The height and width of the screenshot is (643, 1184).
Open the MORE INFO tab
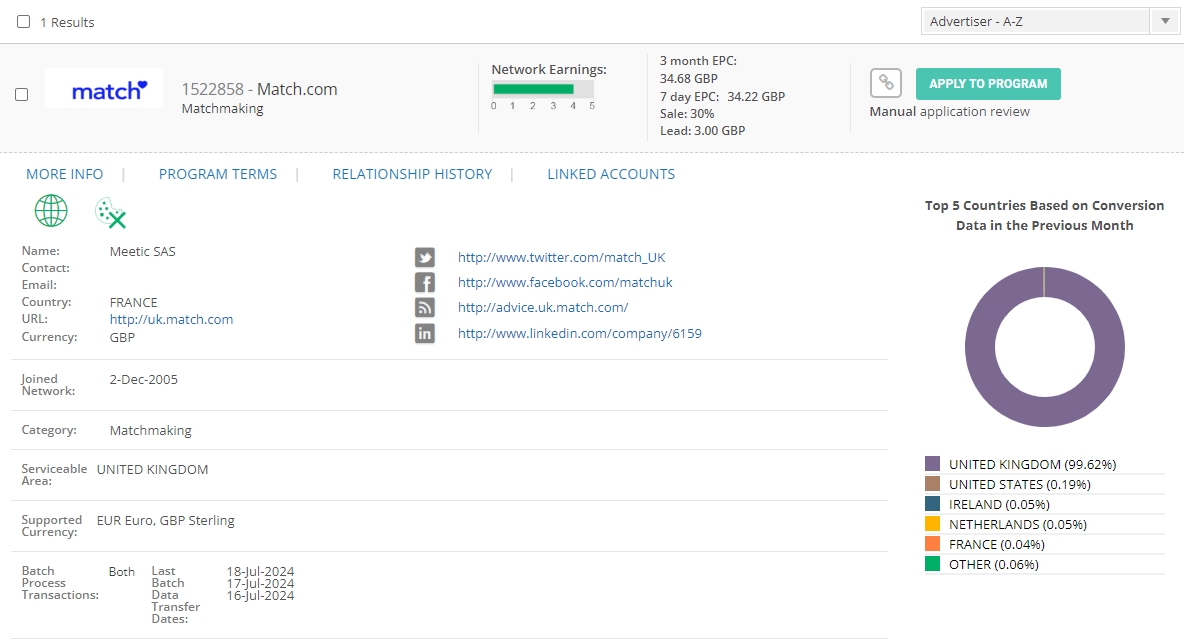click(65, 174)
